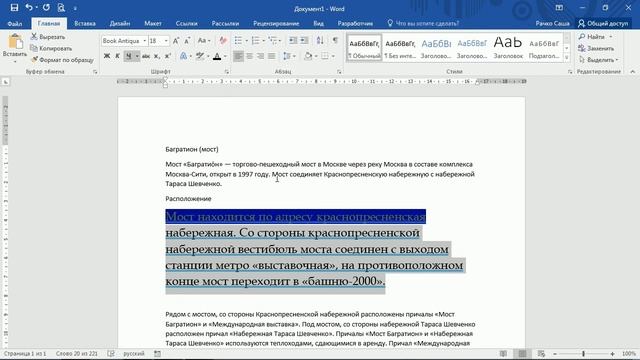Image resolution: width=640 pixels, height=360 pixels.
Task: Show paragraph marks ¶
Action: [335, 40]
